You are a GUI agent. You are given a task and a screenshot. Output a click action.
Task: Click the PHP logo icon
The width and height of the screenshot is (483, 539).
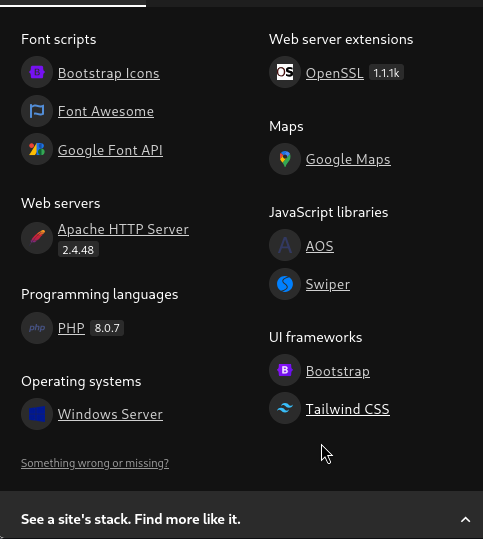[37, 328]
